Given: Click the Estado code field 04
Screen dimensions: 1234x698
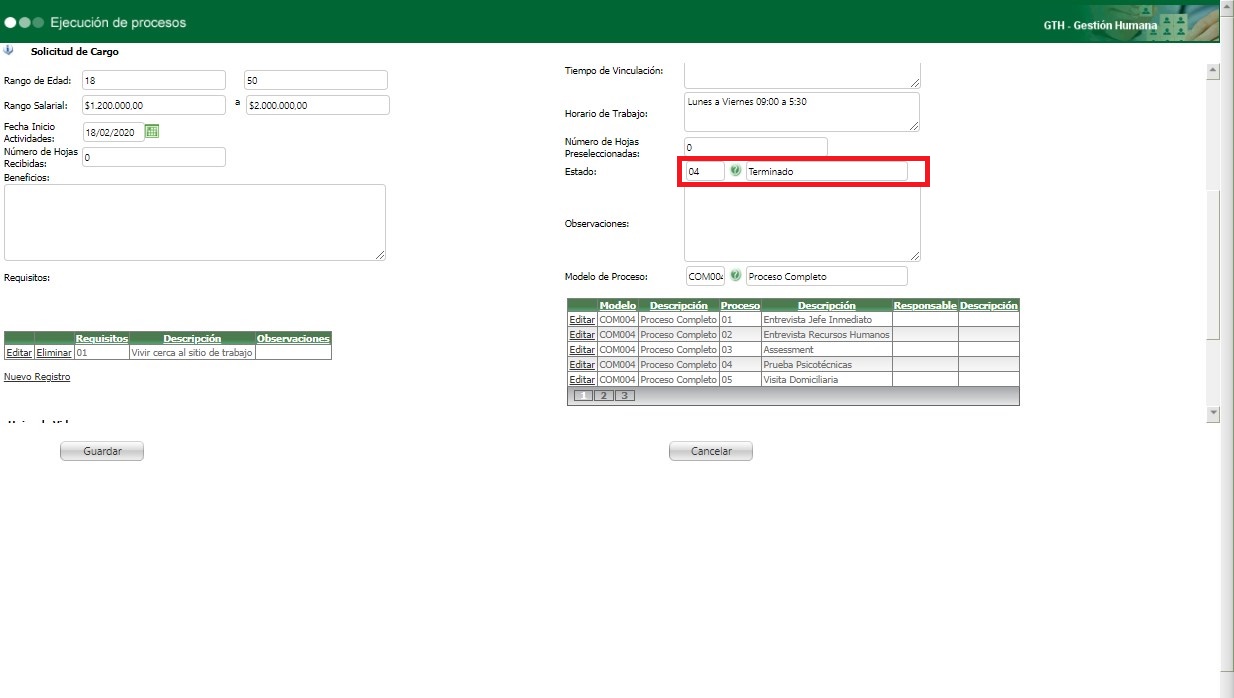Looking at the screenshot, I should coord(705,171).
